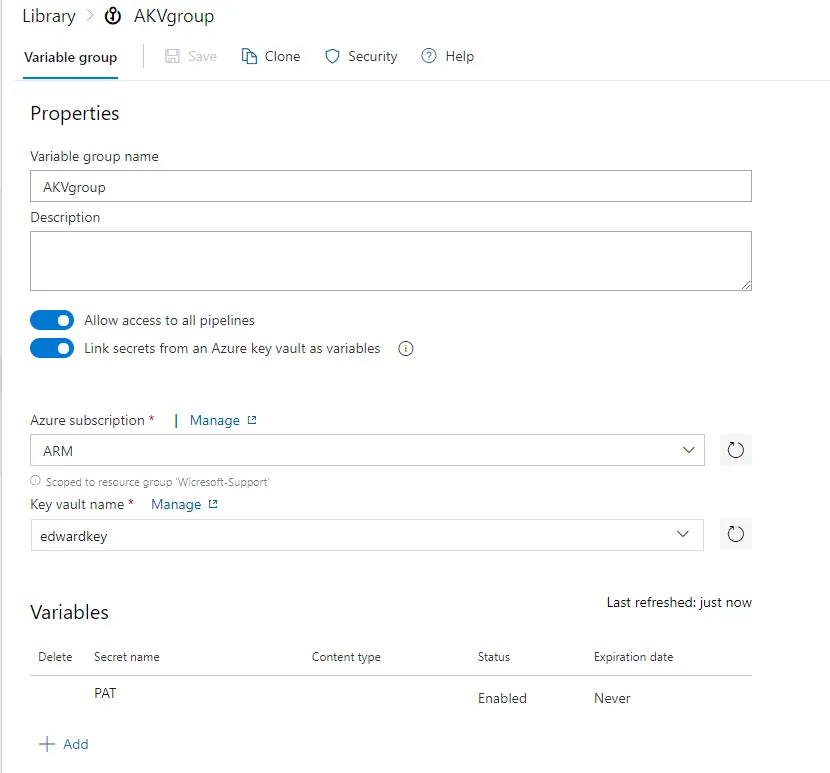
Task: Refresh the Azure subscription list
Action: pos(735,450)
